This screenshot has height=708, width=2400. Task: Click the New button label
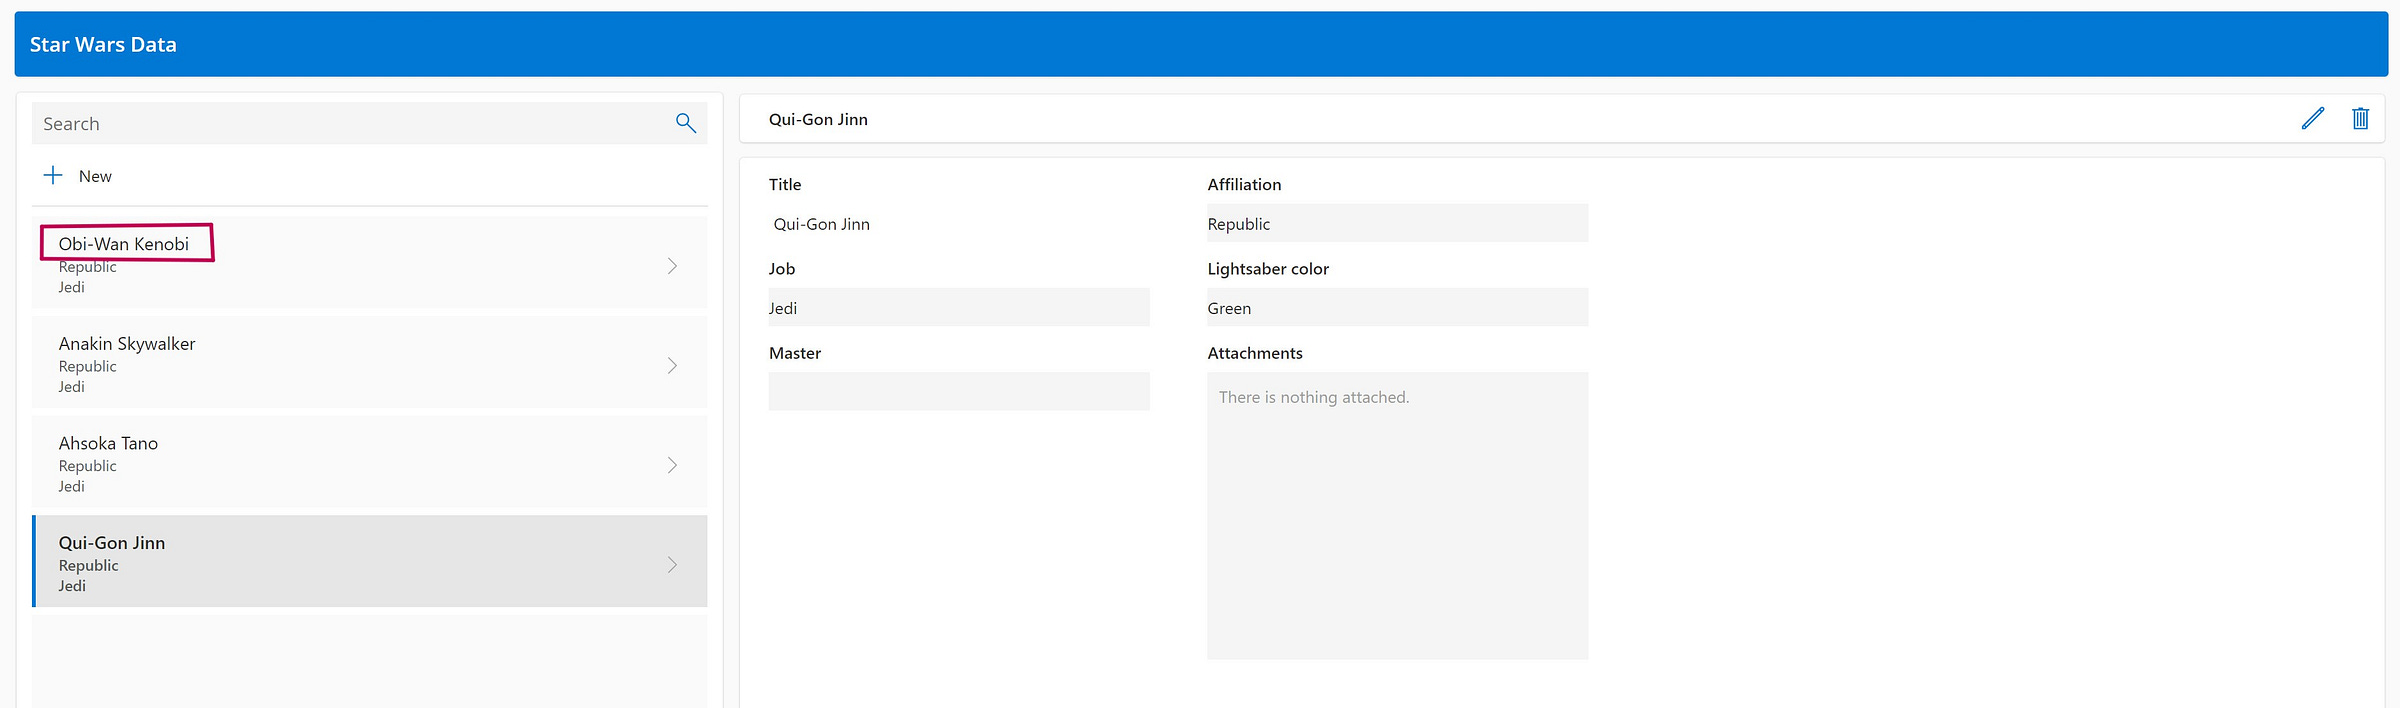pyautogui.click(x=95, y=176)
